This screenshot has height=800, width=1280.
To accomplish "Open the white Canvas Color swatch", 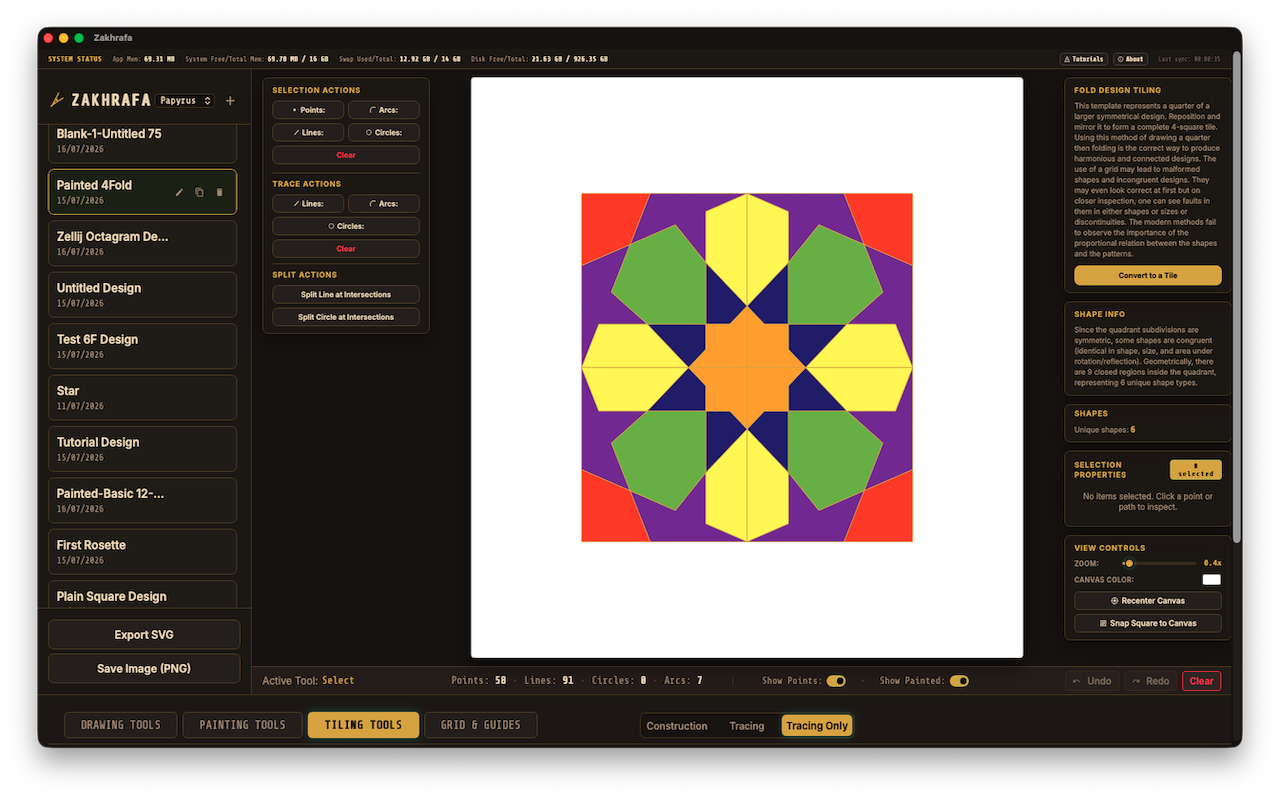I will 1211,580.
